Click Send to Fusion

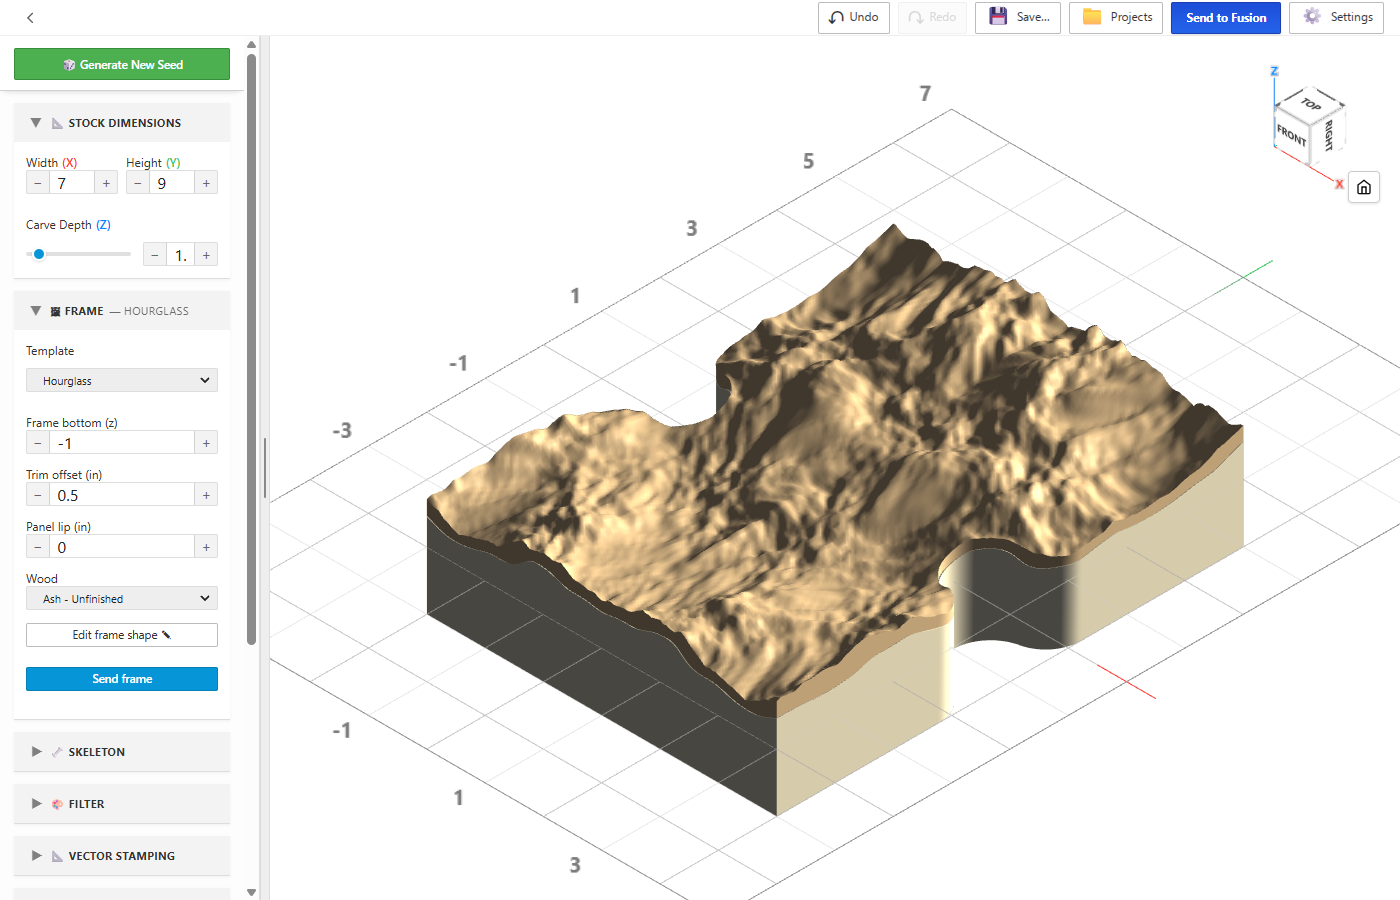pos(1225,17)
